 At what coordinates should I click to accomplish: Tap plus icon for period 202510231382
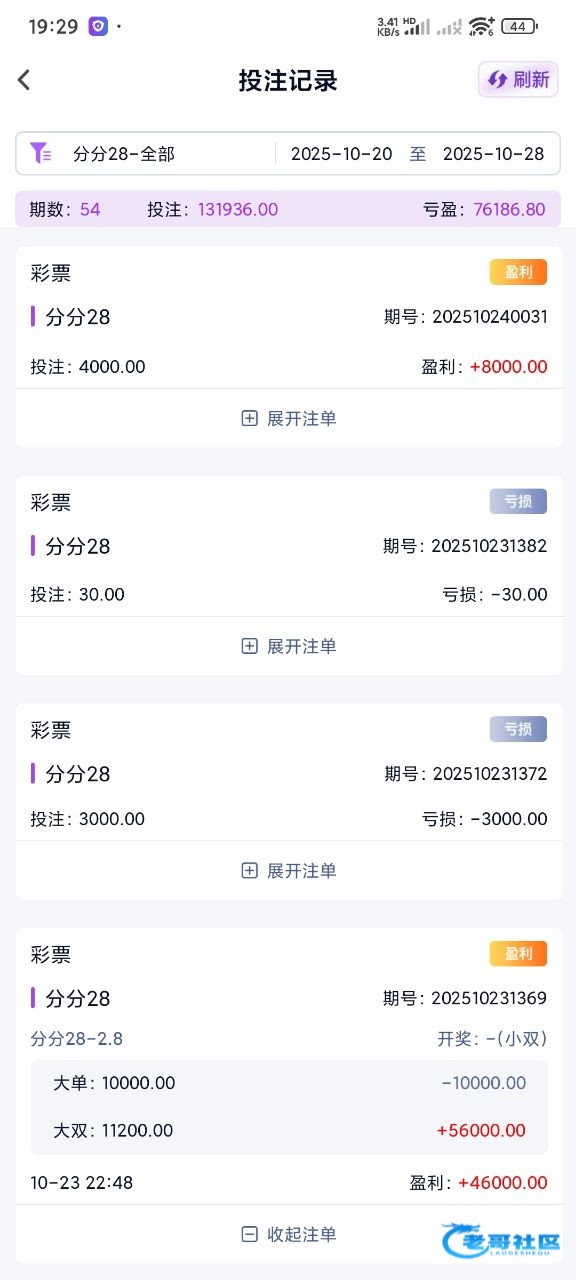coord(250,646)
